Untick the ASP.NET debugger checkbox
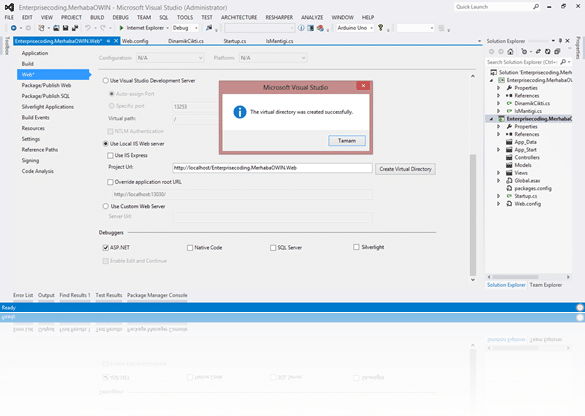The image size is (585, 416). point(106,248)
